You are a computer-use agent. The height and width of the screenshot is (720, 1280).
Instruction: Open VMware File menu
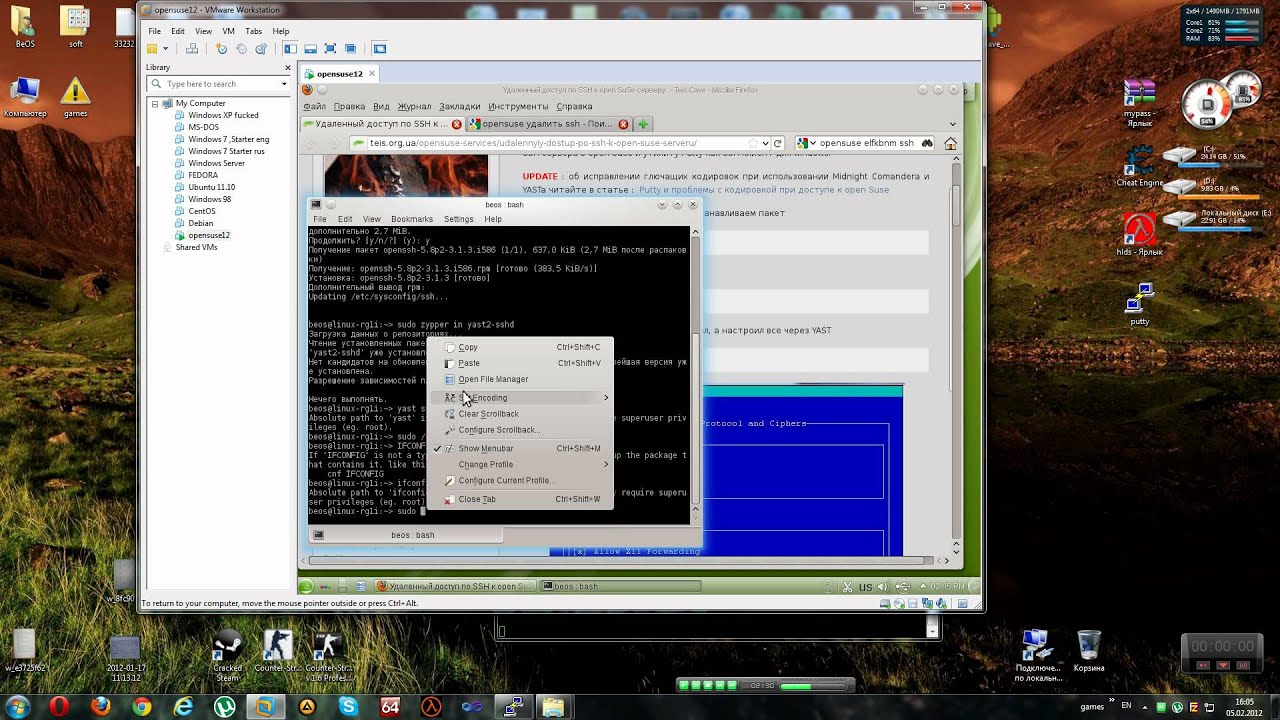click(155, 31)
